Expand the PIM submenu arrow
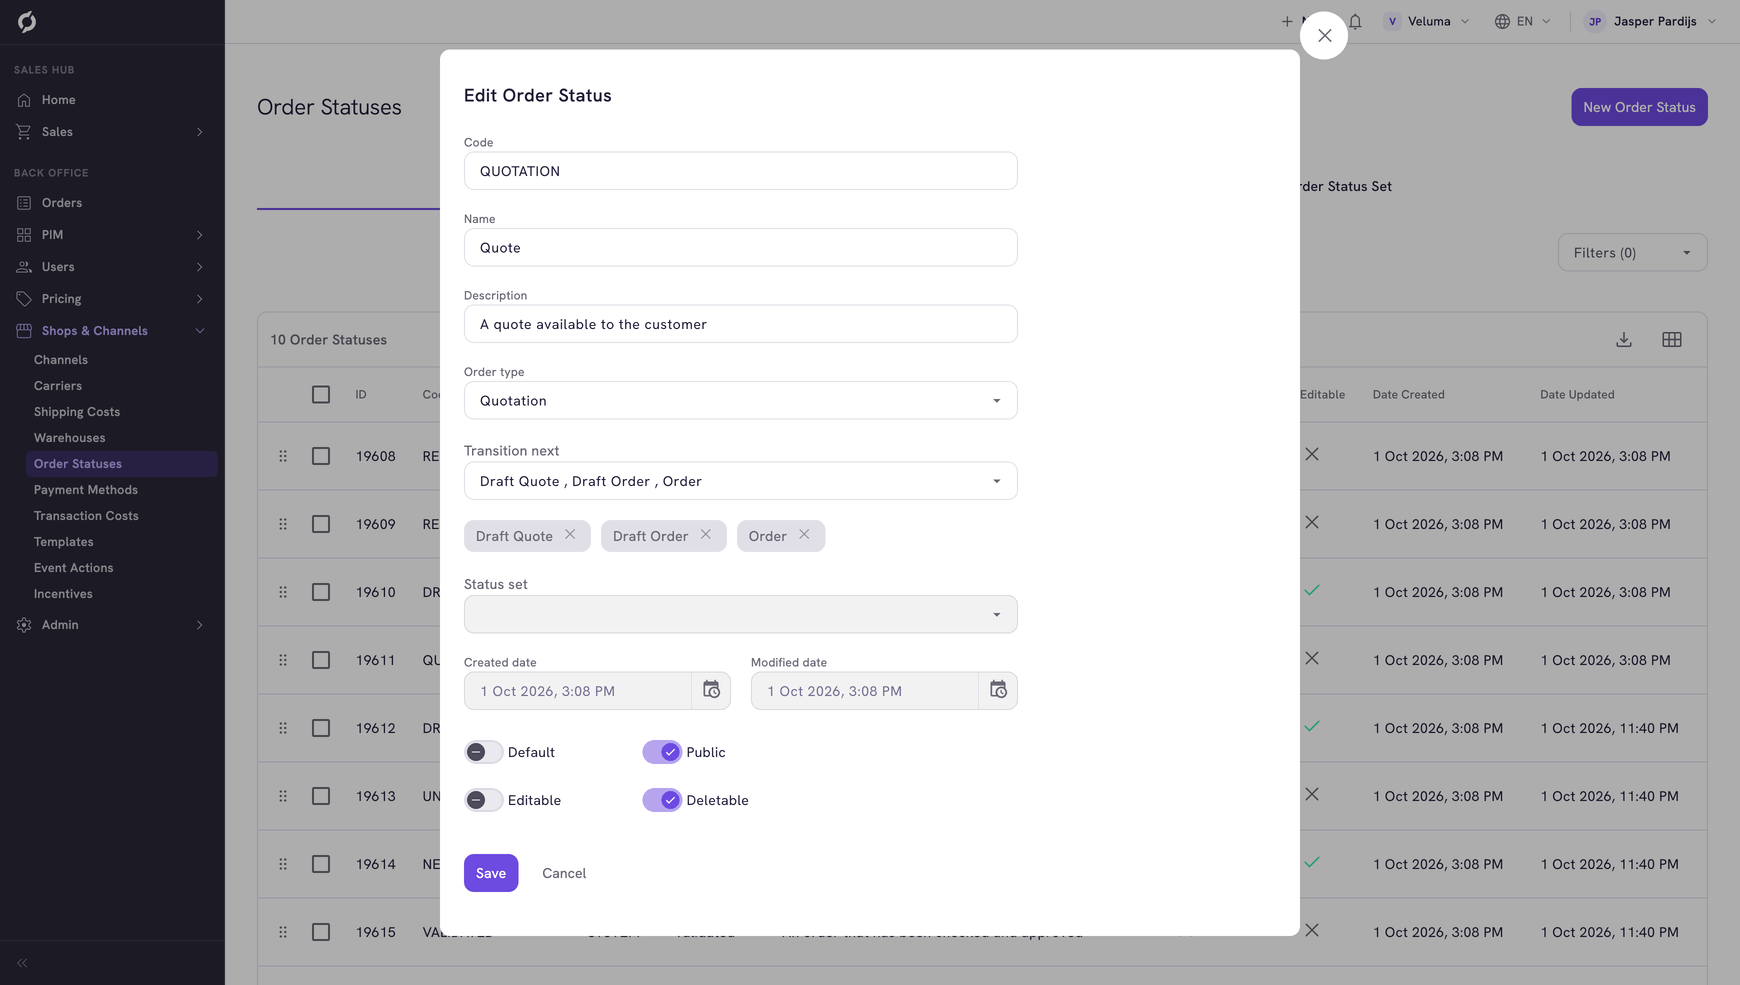The height and width of the screenshot is (985, 1740). [x=200, y=235]
